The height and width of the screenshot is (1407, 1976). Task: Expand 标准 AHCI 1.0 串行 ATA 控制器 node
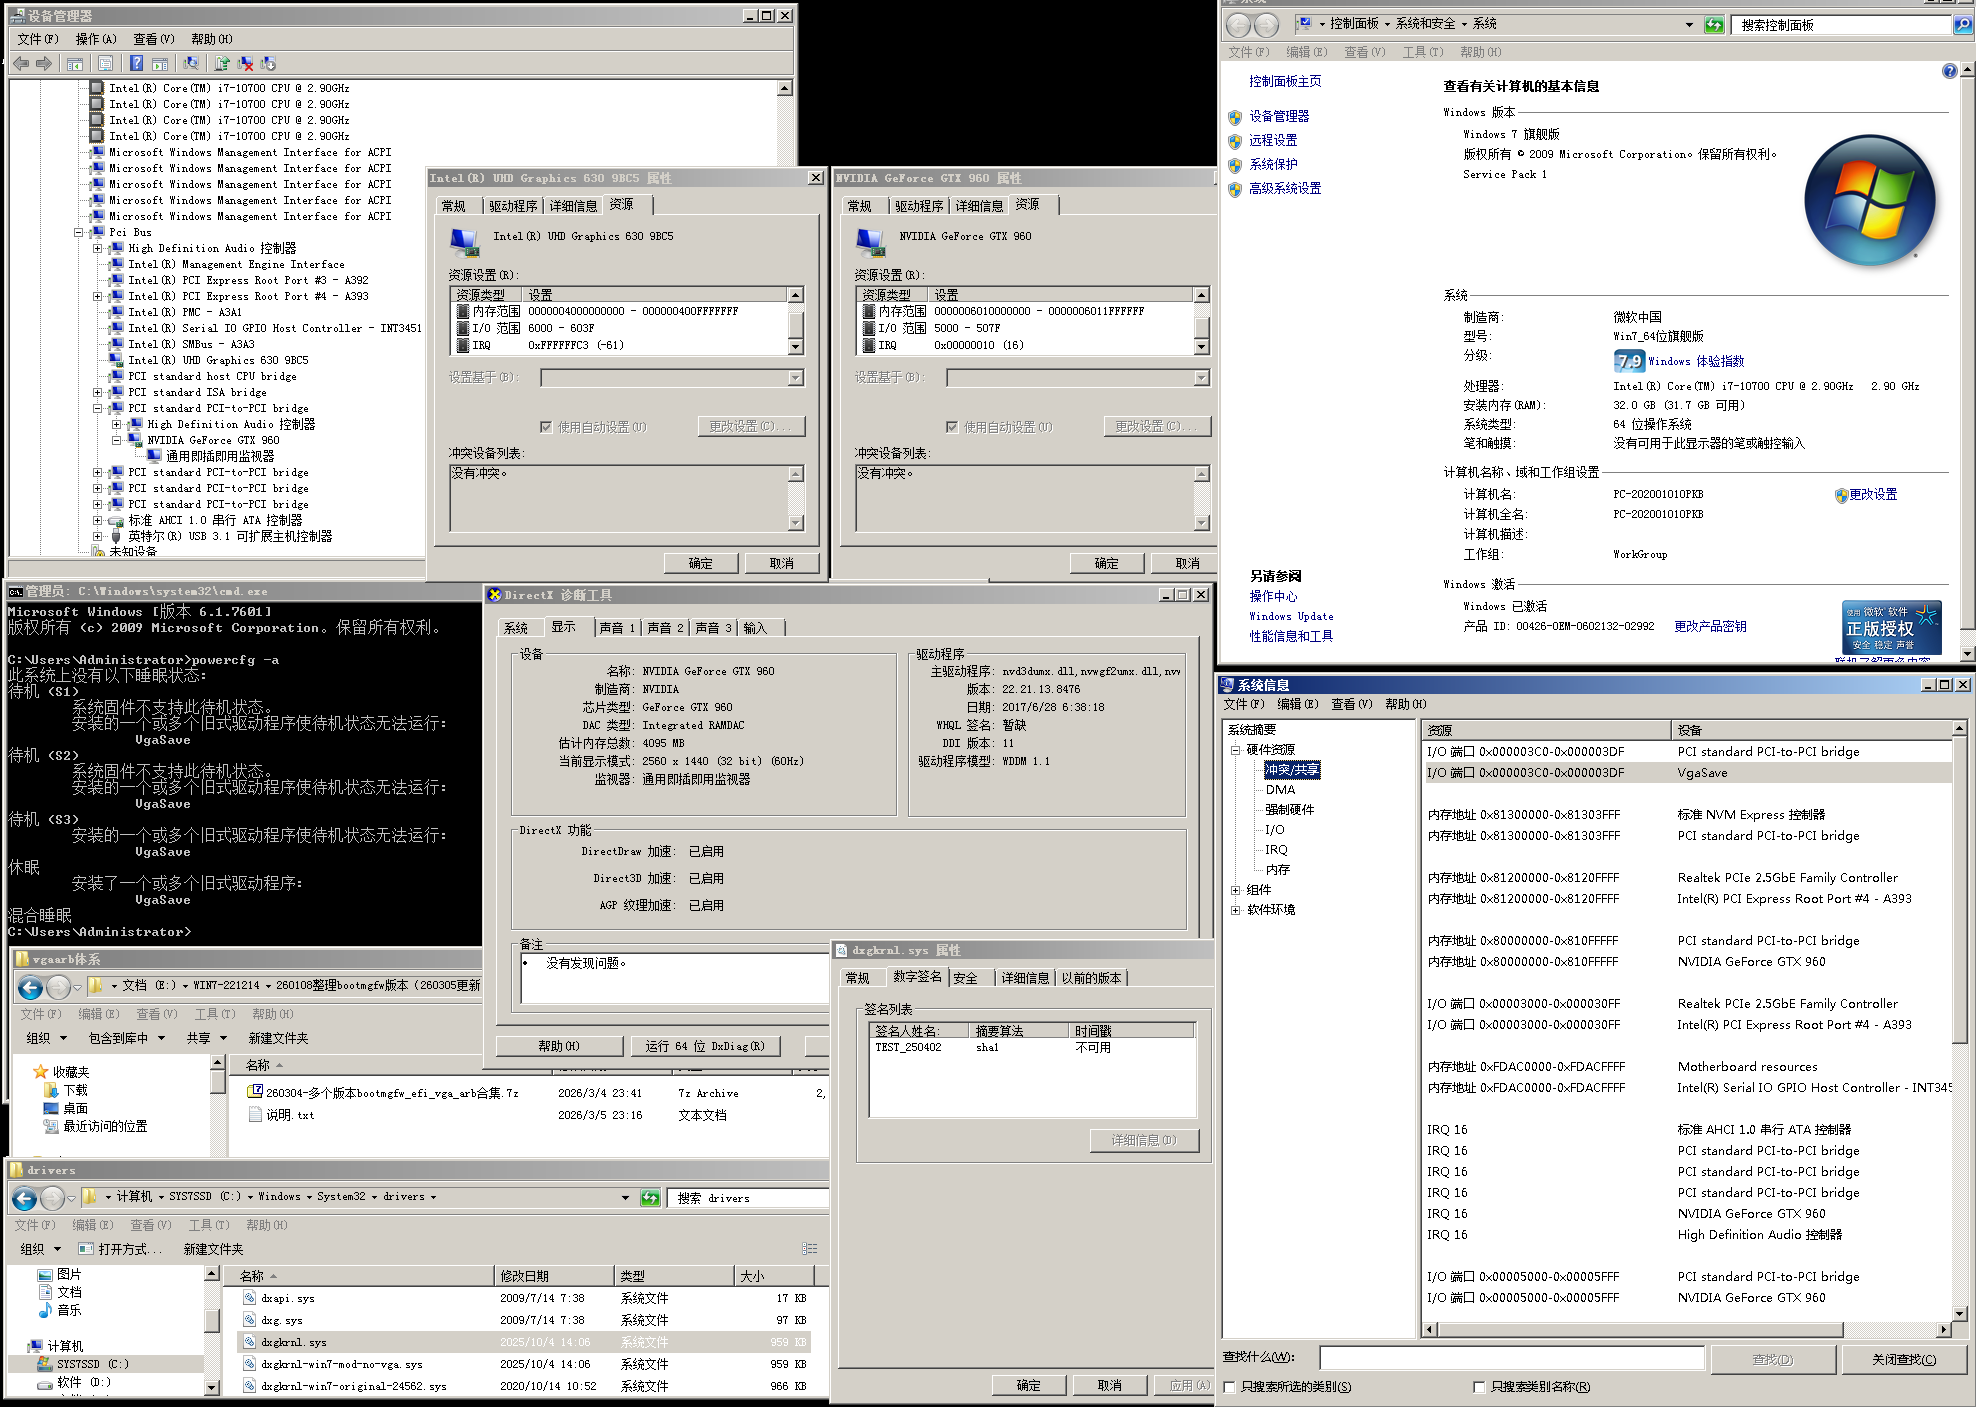click(98, 520)
